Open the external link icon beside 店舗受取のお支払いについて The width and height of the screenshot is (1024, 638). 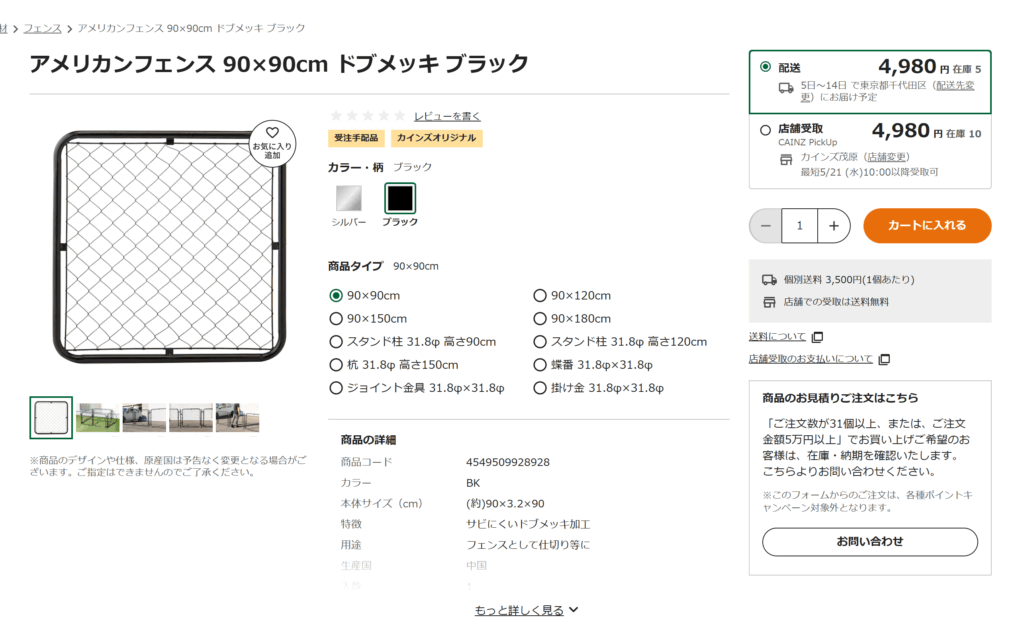tap(884, 359)
